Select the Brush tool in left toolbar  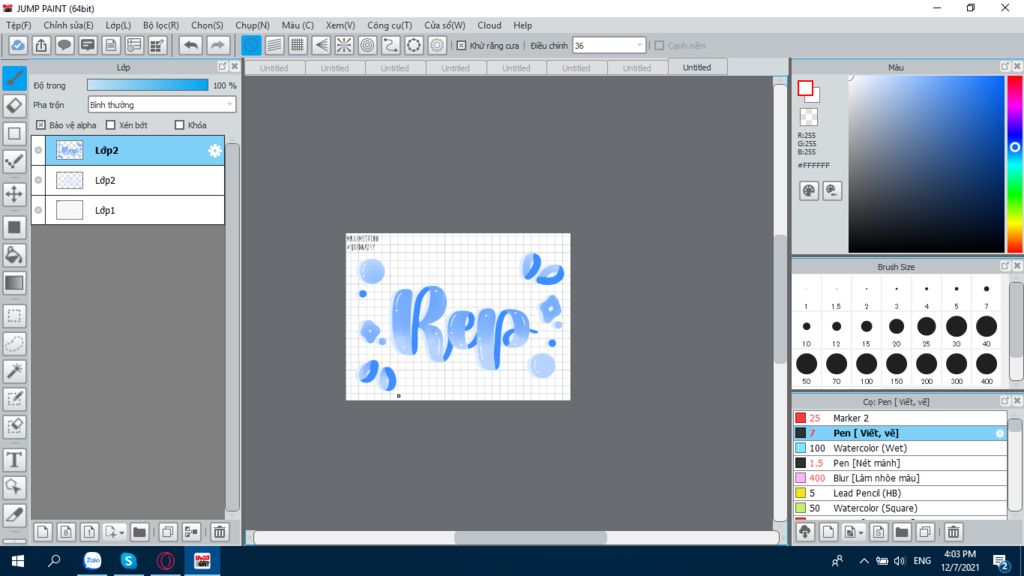(x=14, y=78)
